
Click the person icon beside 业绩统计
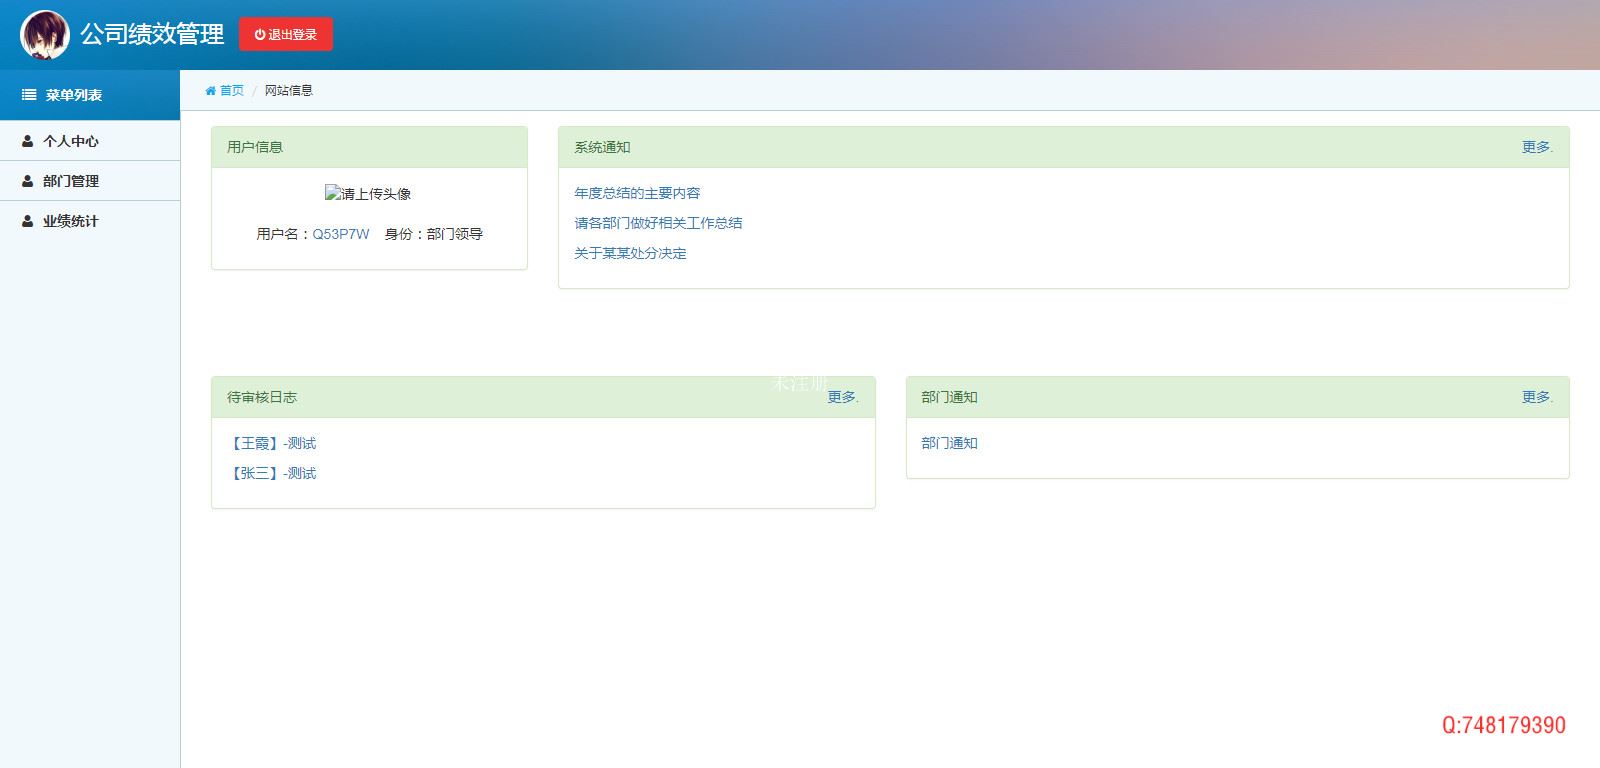coord(28,221)
